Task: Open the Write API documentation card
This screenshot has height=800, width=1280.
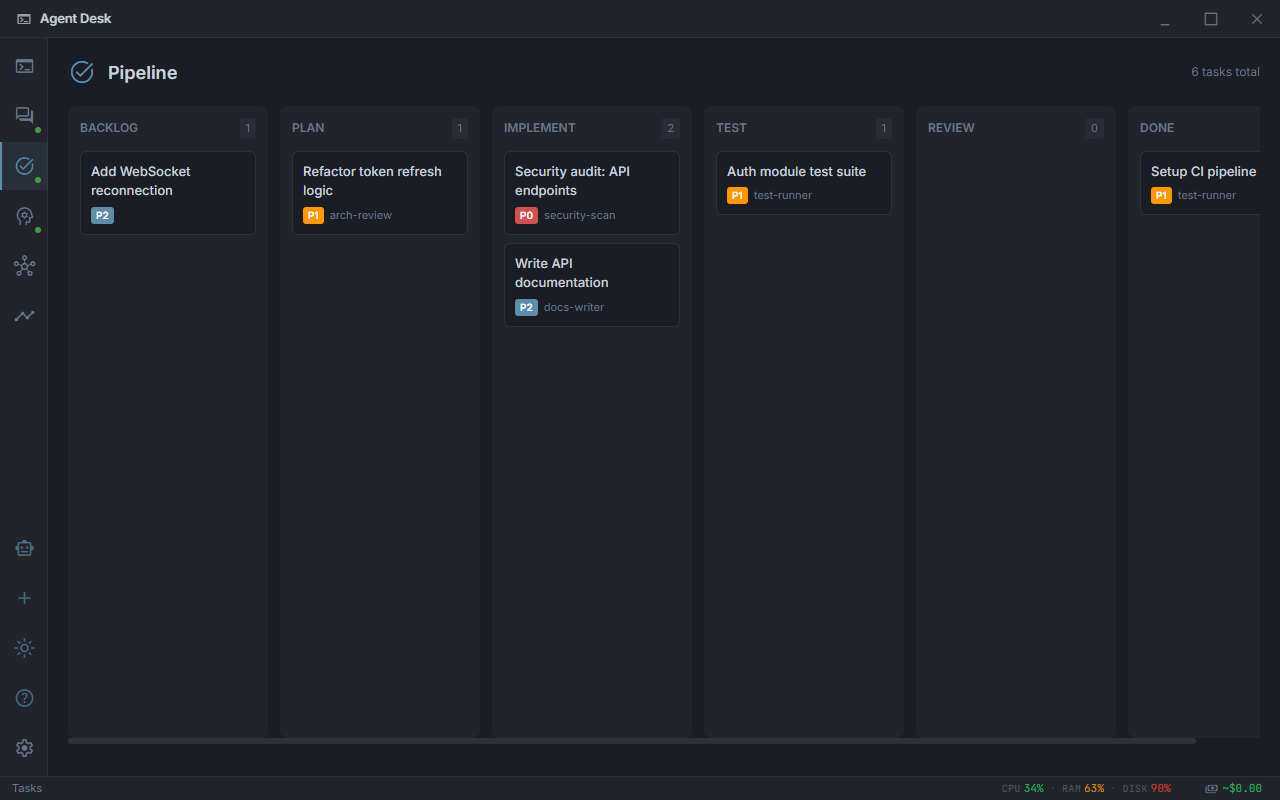Action: pyautogui.click(x=592, y=285)
